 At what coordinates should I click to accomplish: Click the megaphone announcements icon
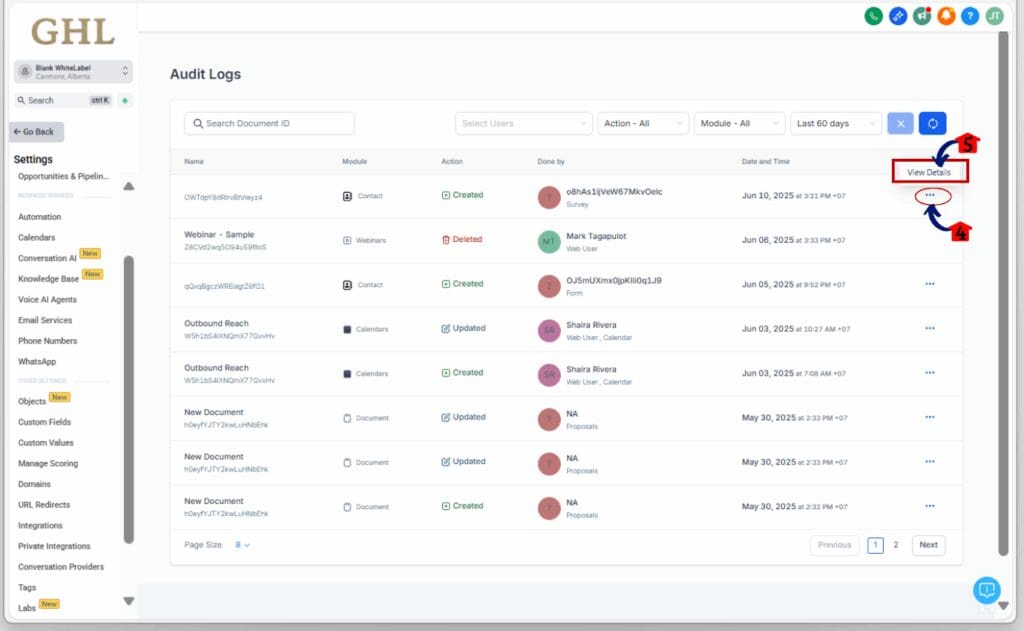click(922, 16)
